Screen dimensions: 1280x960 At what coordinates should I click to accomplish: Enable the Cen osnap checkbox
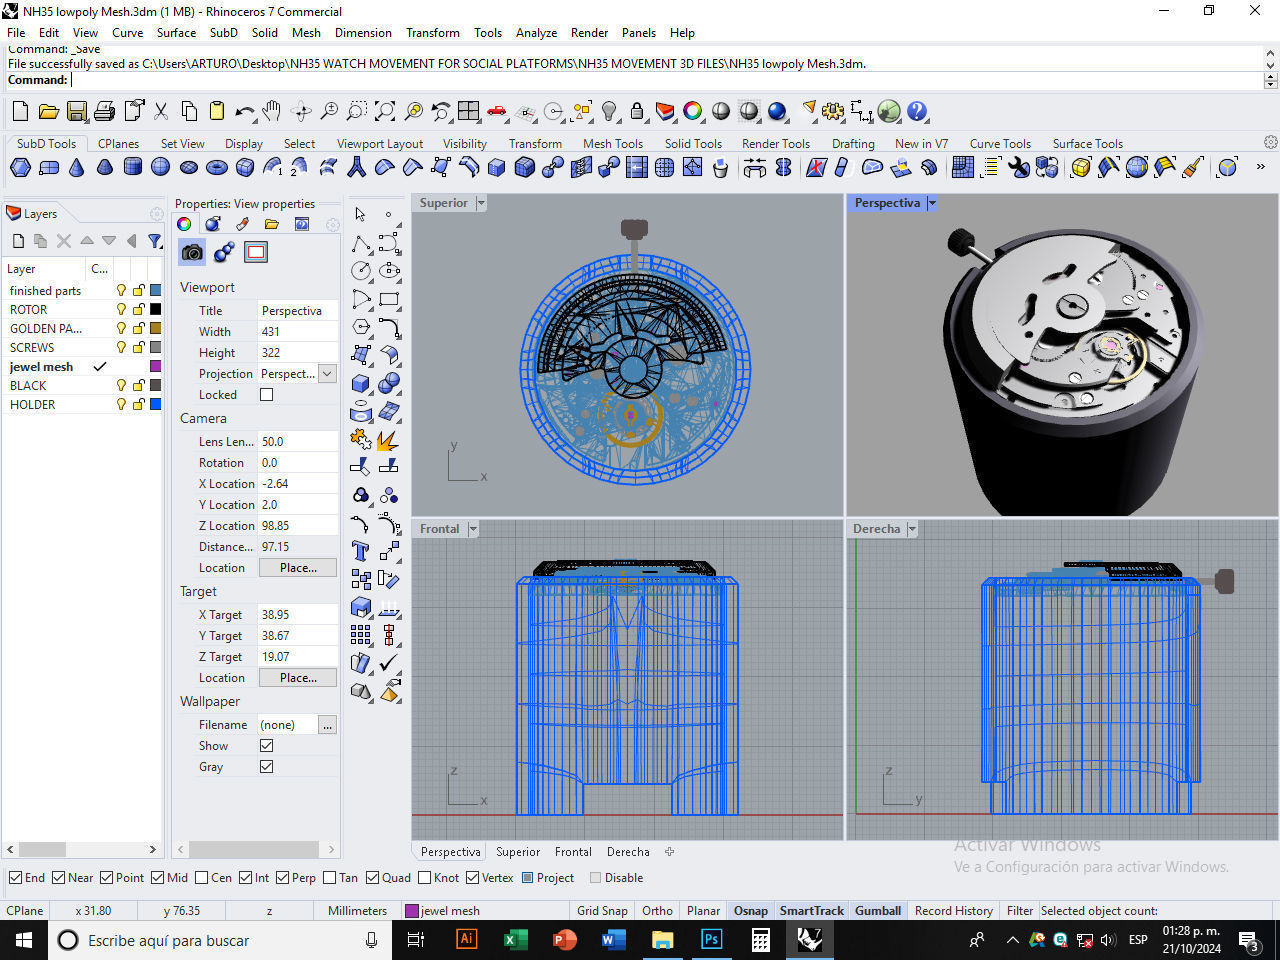point(202,878)
